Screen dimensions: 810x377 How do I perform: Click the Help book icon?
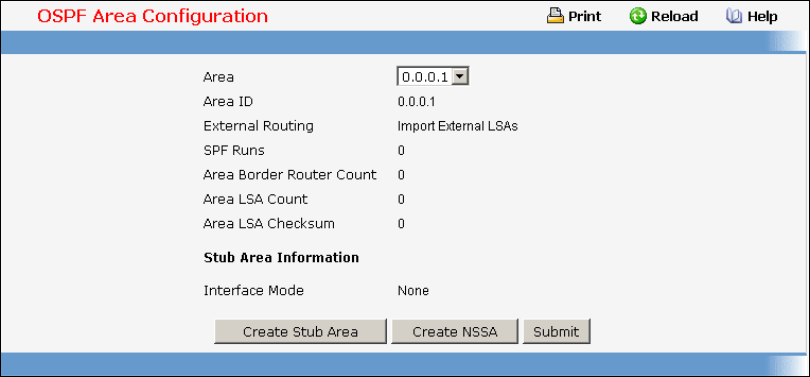click(734, 17)
